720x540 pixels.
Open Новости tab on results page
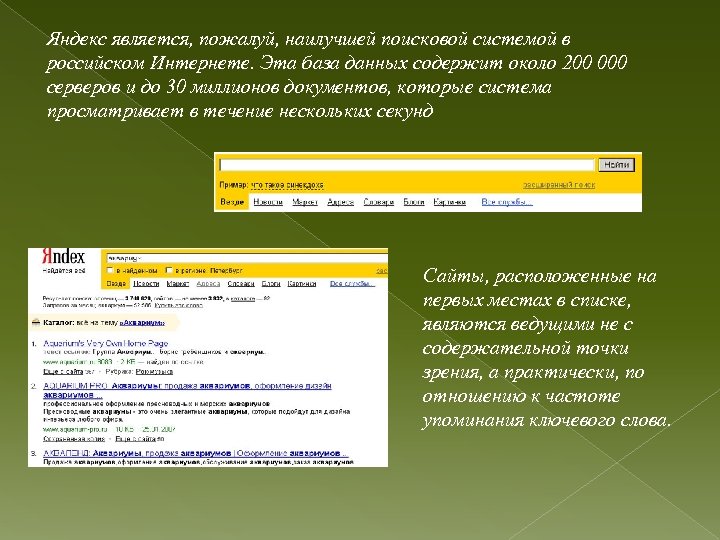tap(146, 284)
